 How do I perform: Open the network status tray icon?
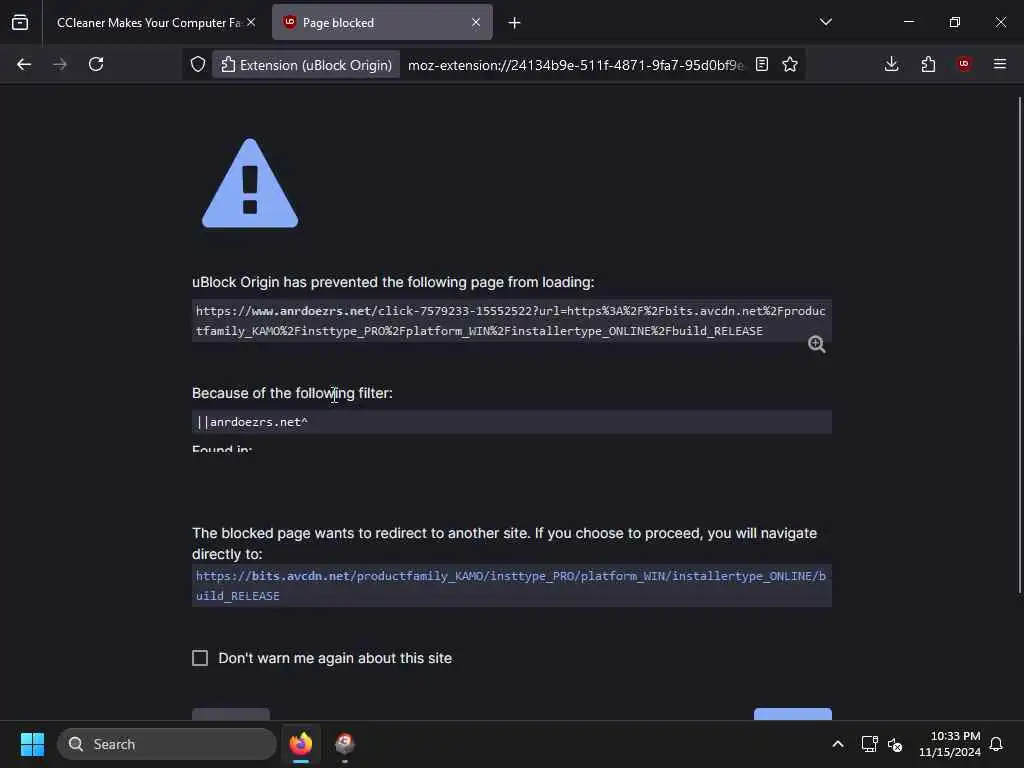coord(869,744)
